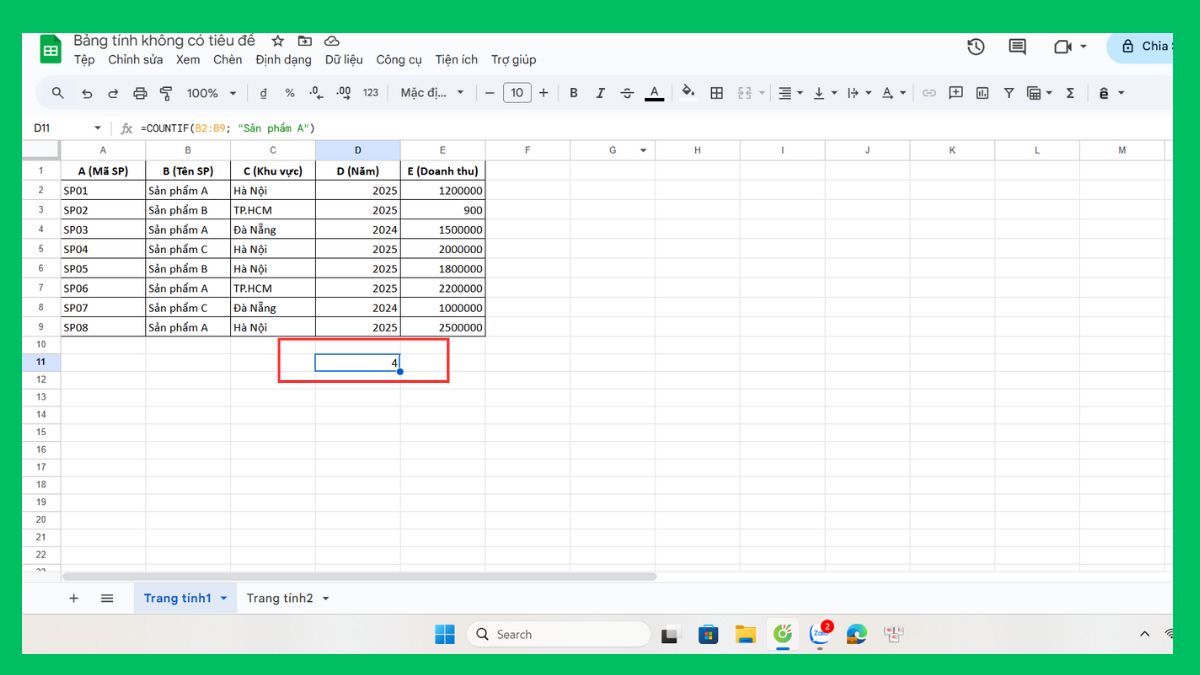
Task: Switch to the Trang tính2 sheet tab
Action: 280,597
